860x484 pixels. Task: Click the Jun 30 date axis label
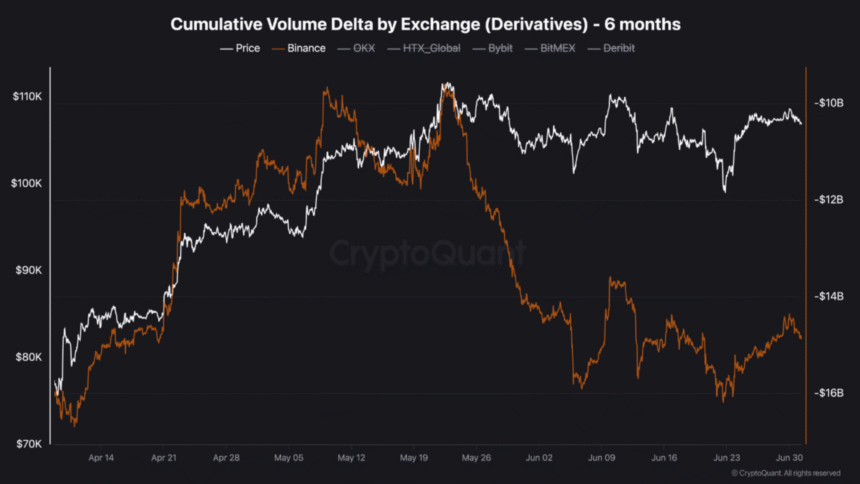pos(789,457)
